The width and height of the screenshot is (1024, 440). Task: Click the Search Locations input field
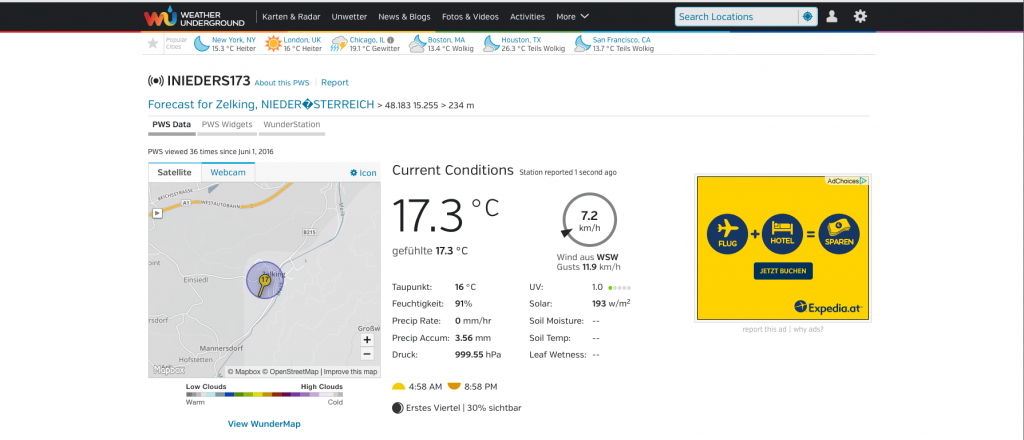coord(736,17)
